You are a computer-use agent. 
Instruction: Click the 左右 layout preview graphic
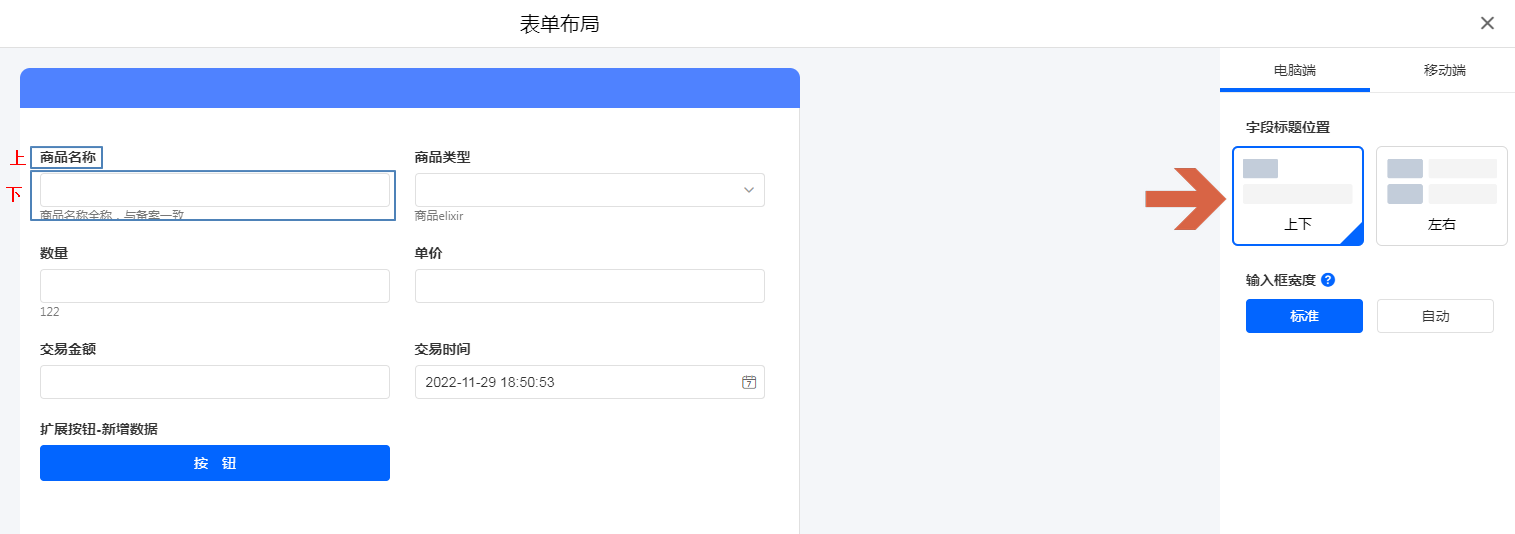pos(1441,181)
